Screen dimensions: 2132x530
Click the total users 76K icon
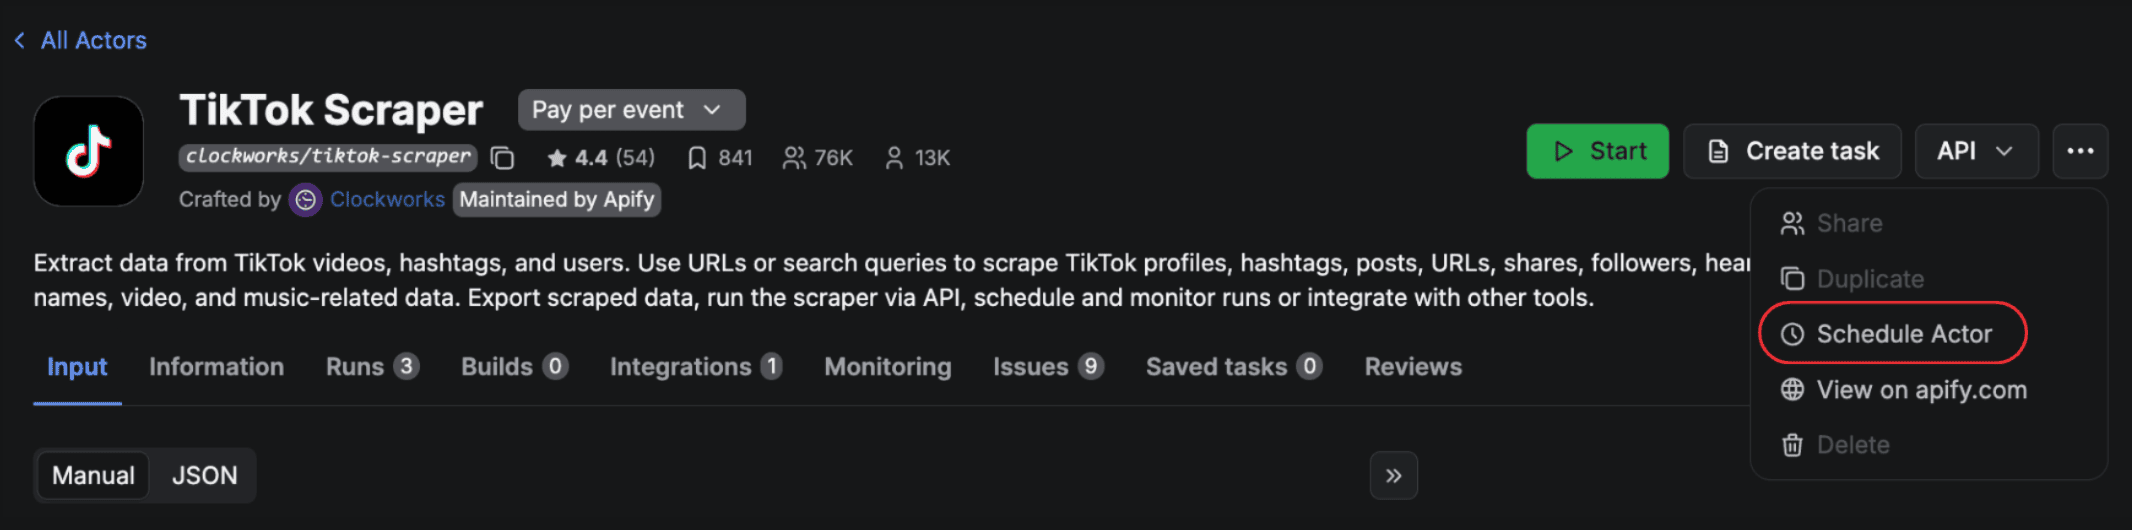[794, 158]
